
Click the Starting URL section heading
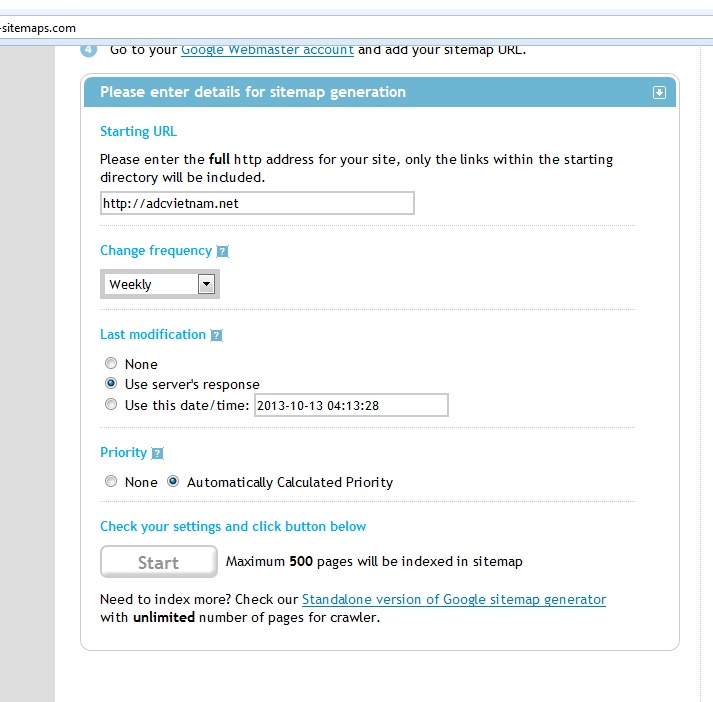(x=138, y=131)
